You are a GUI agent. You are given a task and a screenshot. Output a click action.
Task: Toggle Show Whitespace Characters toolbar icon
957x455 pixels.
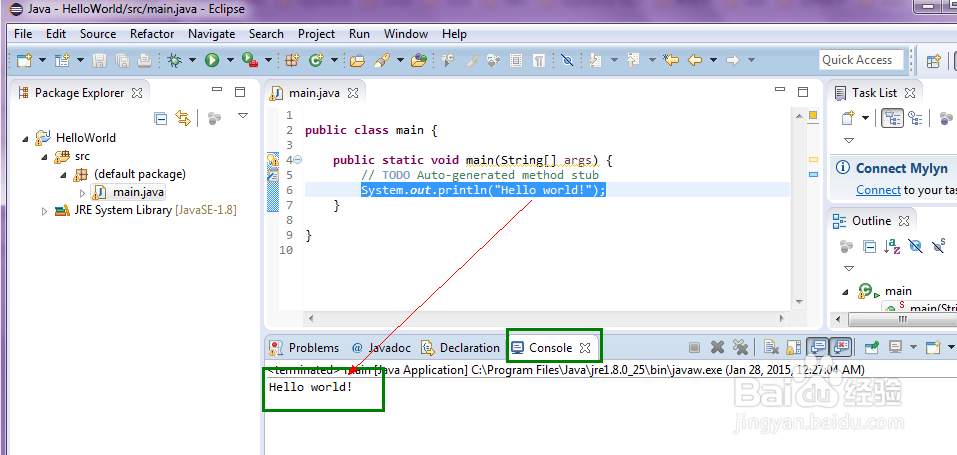tap(539, 60)
